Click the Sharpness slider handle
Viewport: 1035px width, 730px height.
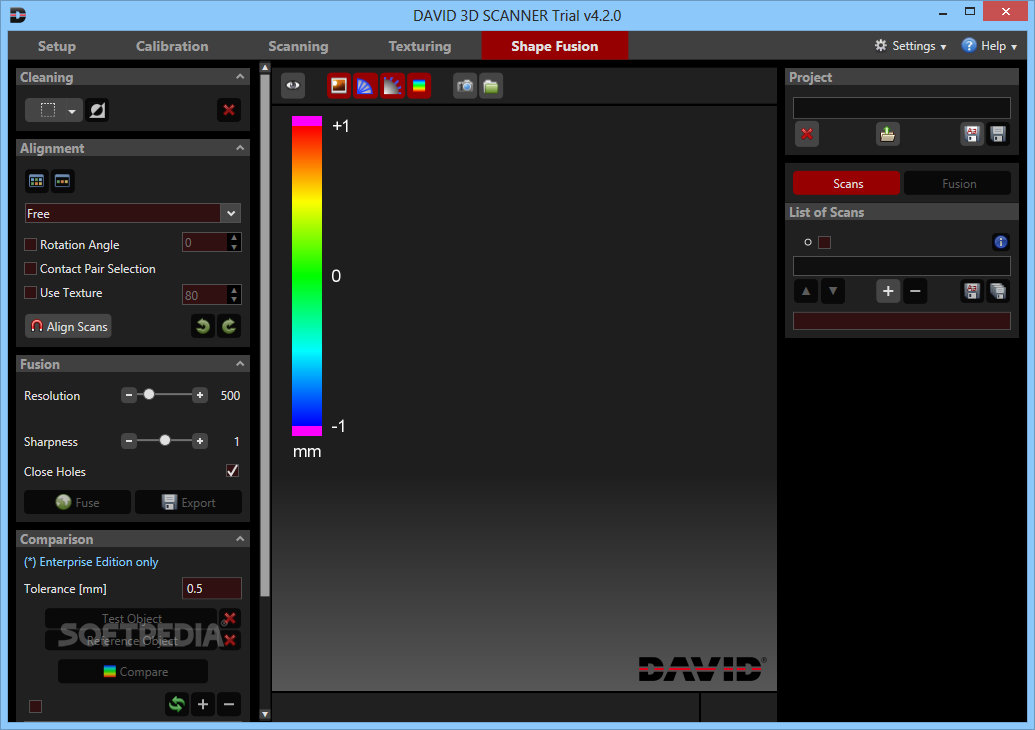coord(165,440)
